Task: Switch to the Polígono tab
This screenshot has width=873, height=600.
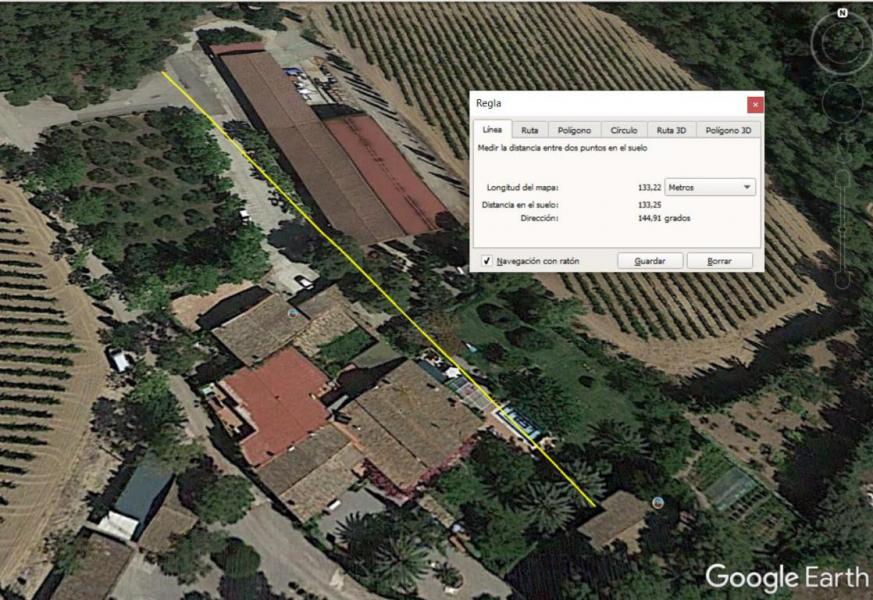Action: (x=574, y=130)
